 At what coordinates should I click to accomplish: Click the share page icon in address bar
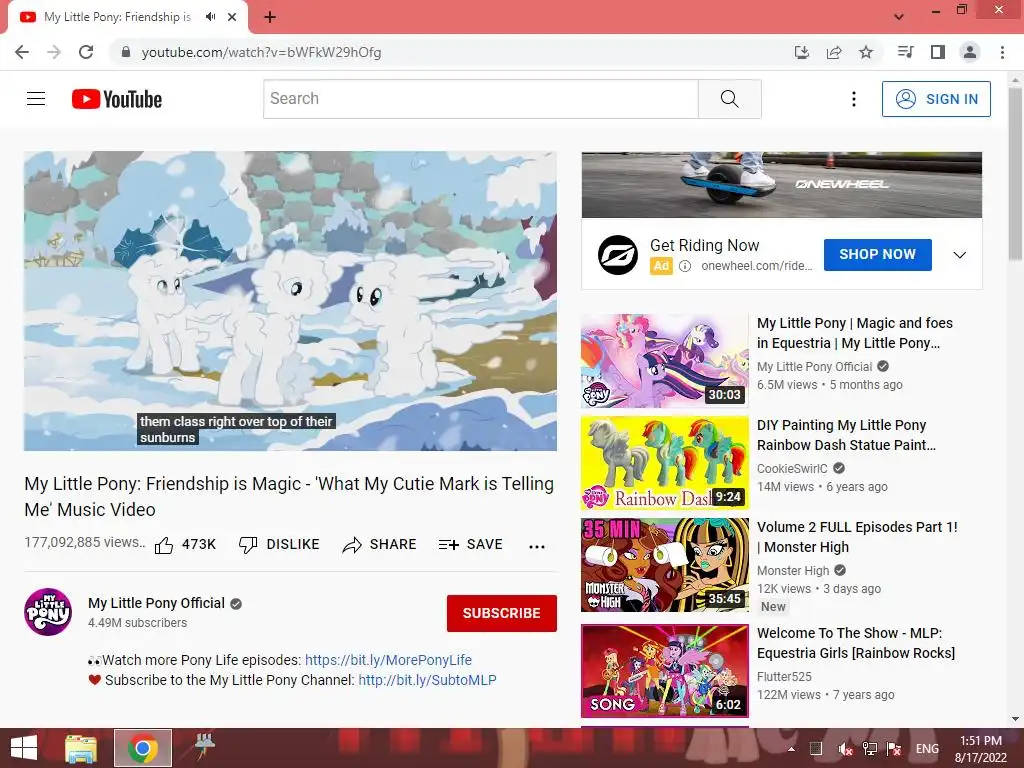[834, 52]
